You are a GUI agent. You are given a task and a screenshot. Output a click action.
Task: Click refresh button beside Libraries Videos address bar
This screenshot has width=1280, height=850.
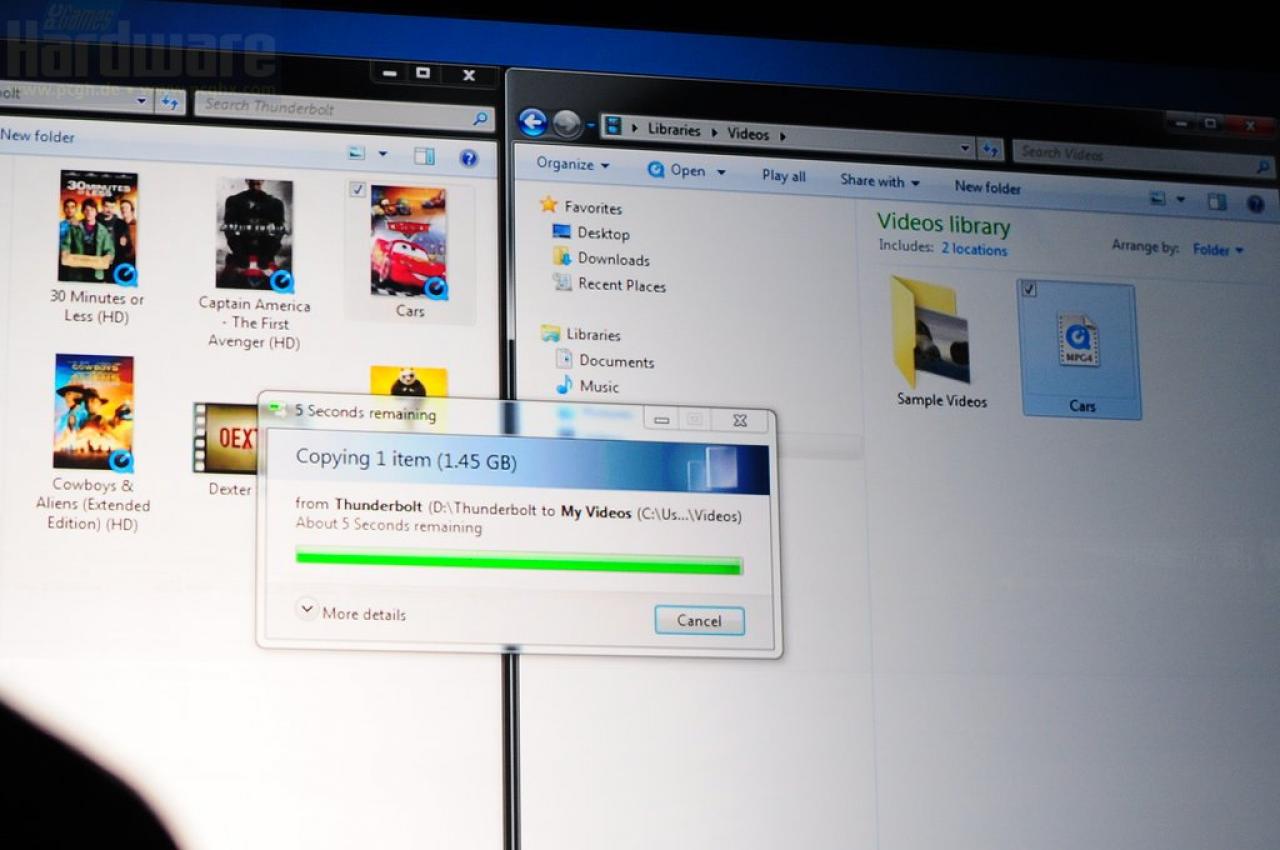click(990, 150)
